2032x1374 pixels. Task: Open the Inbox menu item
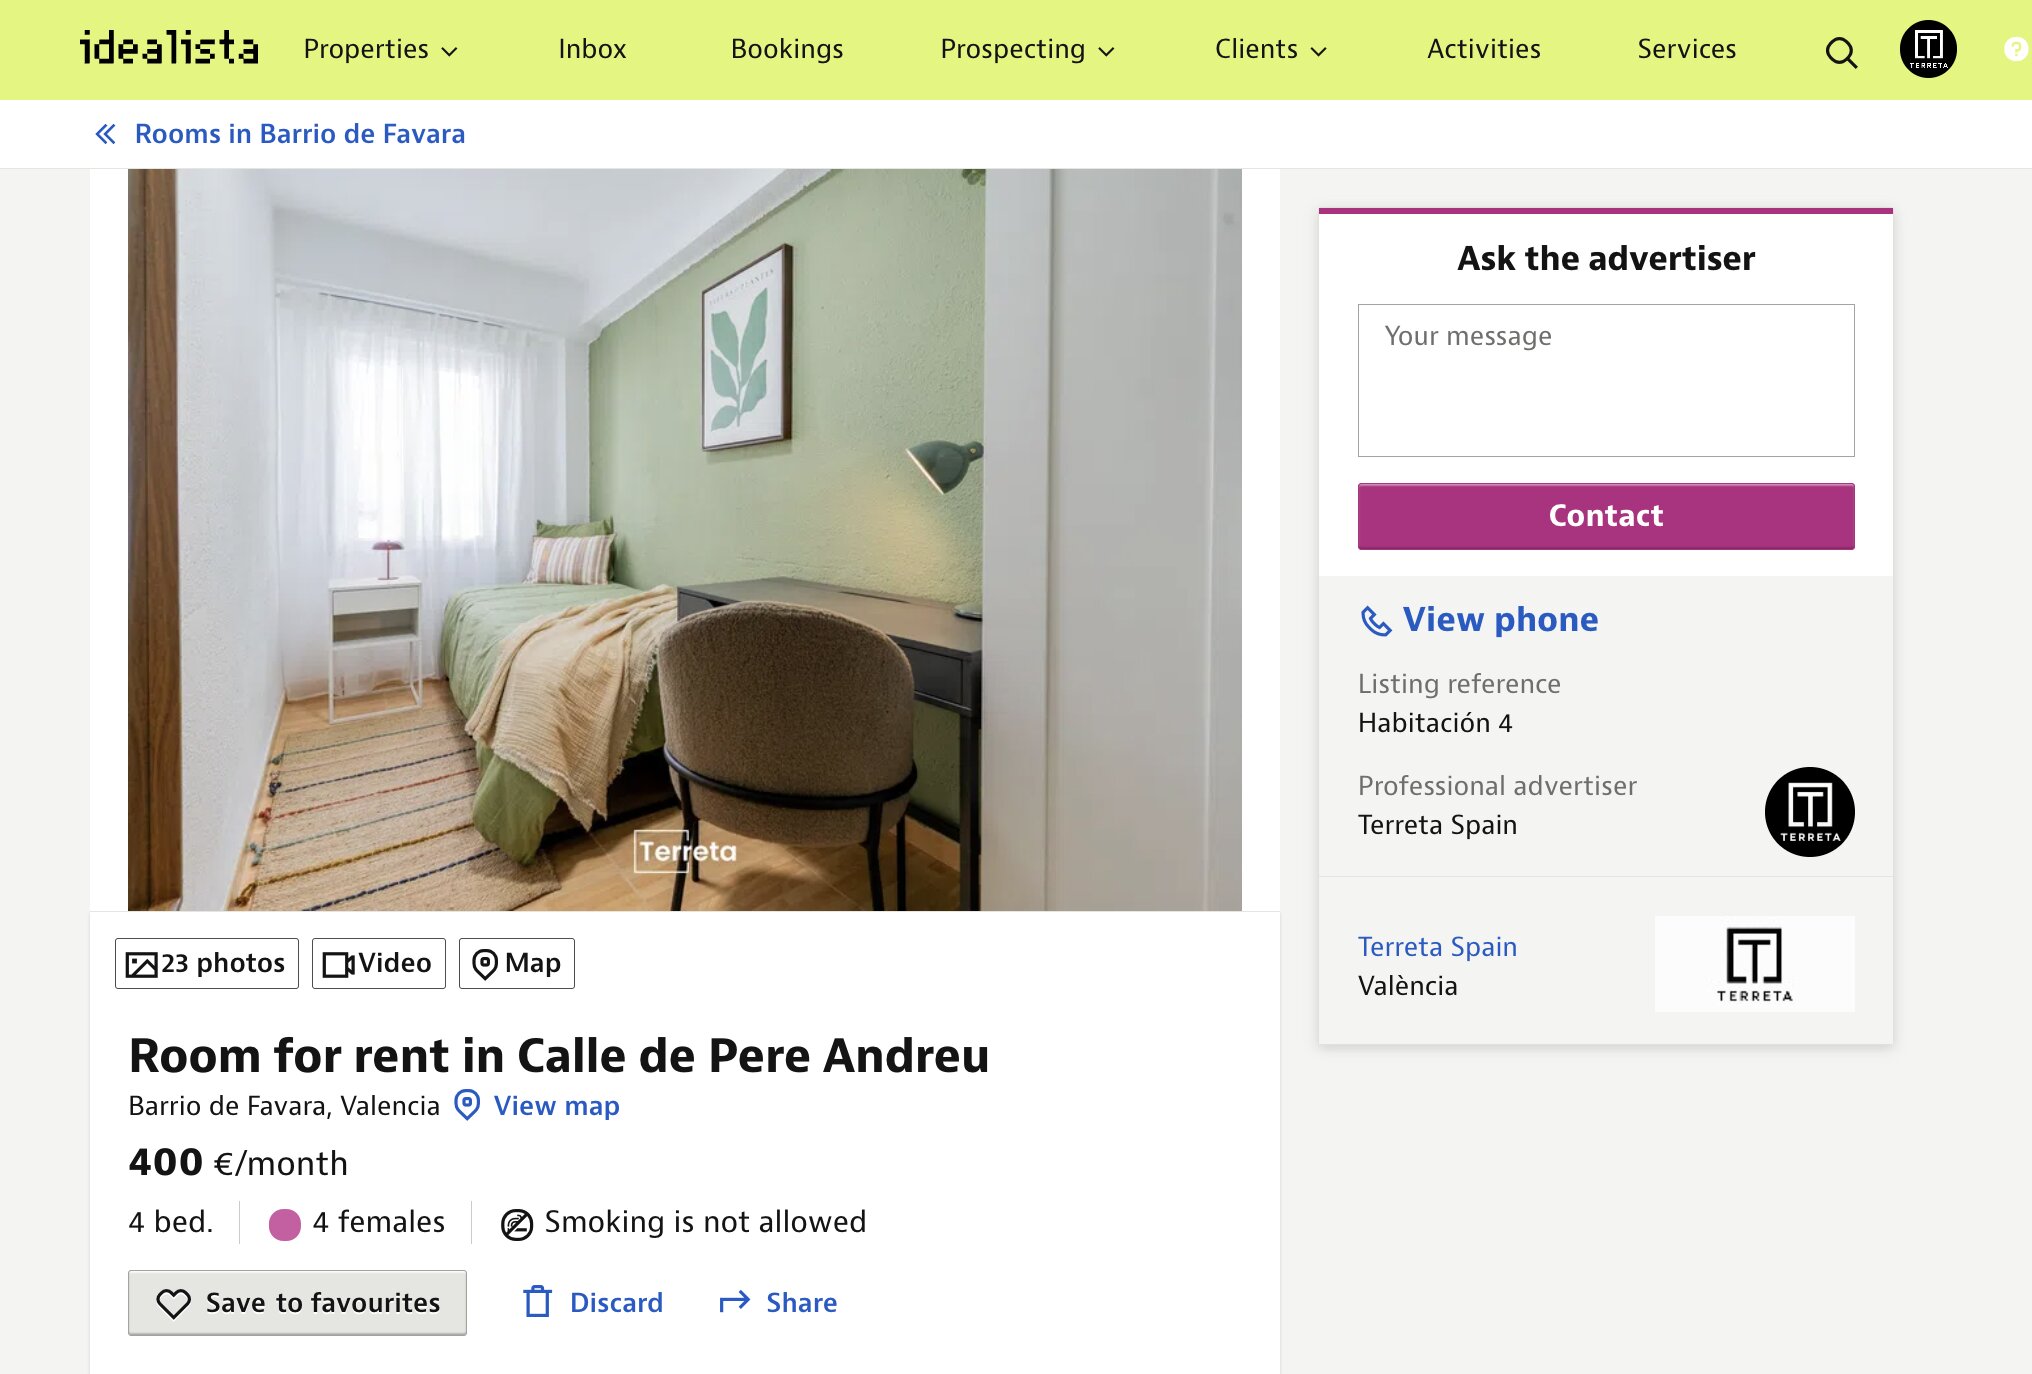click(592, 49)
